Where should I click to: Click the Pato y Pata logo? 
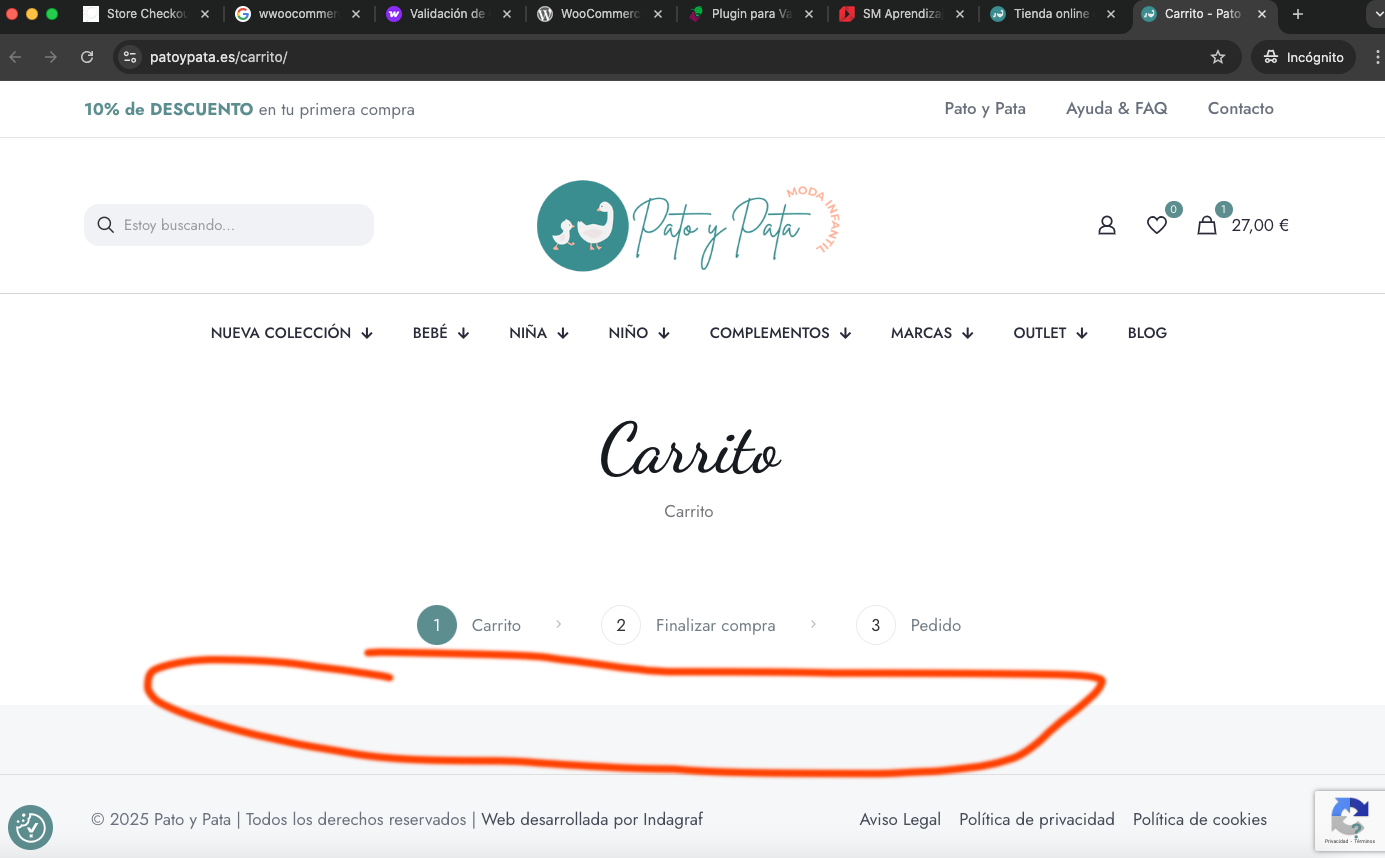[689, 226]
